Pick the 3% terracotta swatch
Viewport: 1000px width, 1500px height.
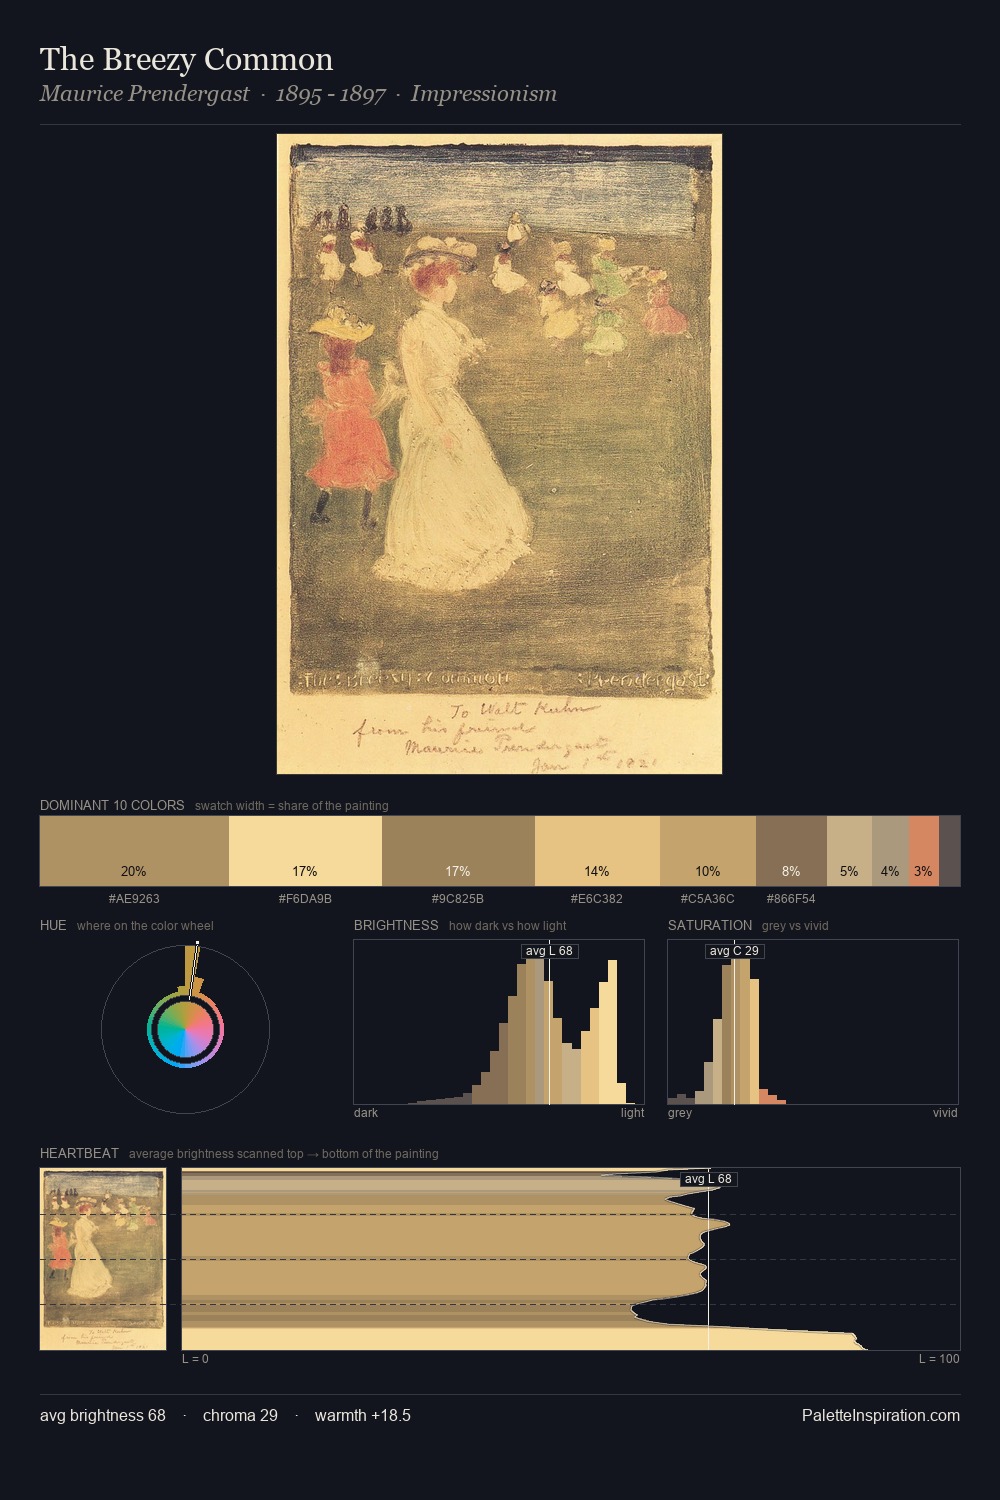click(x=924, y=851)
